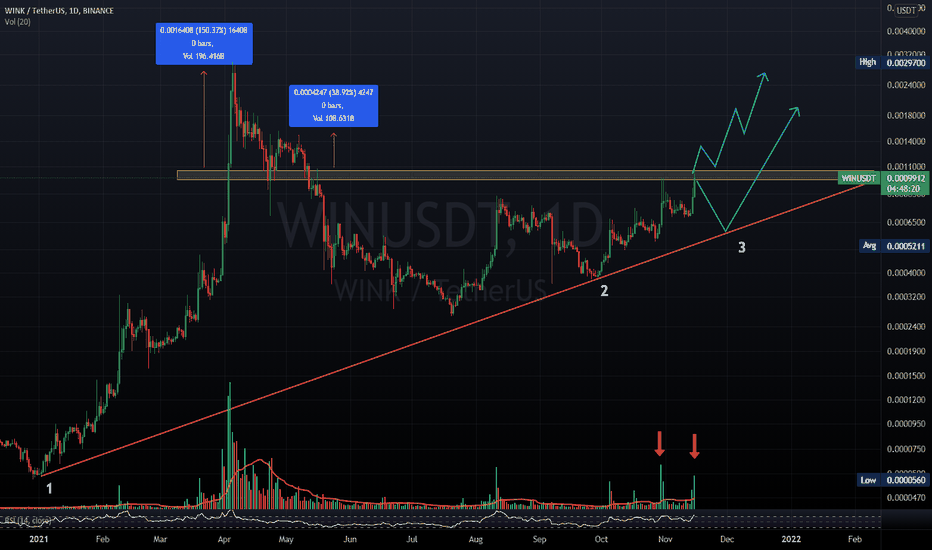Click the Avg price label tag
The width and height of the screenshot is (932, 550).
click(870, 246)
